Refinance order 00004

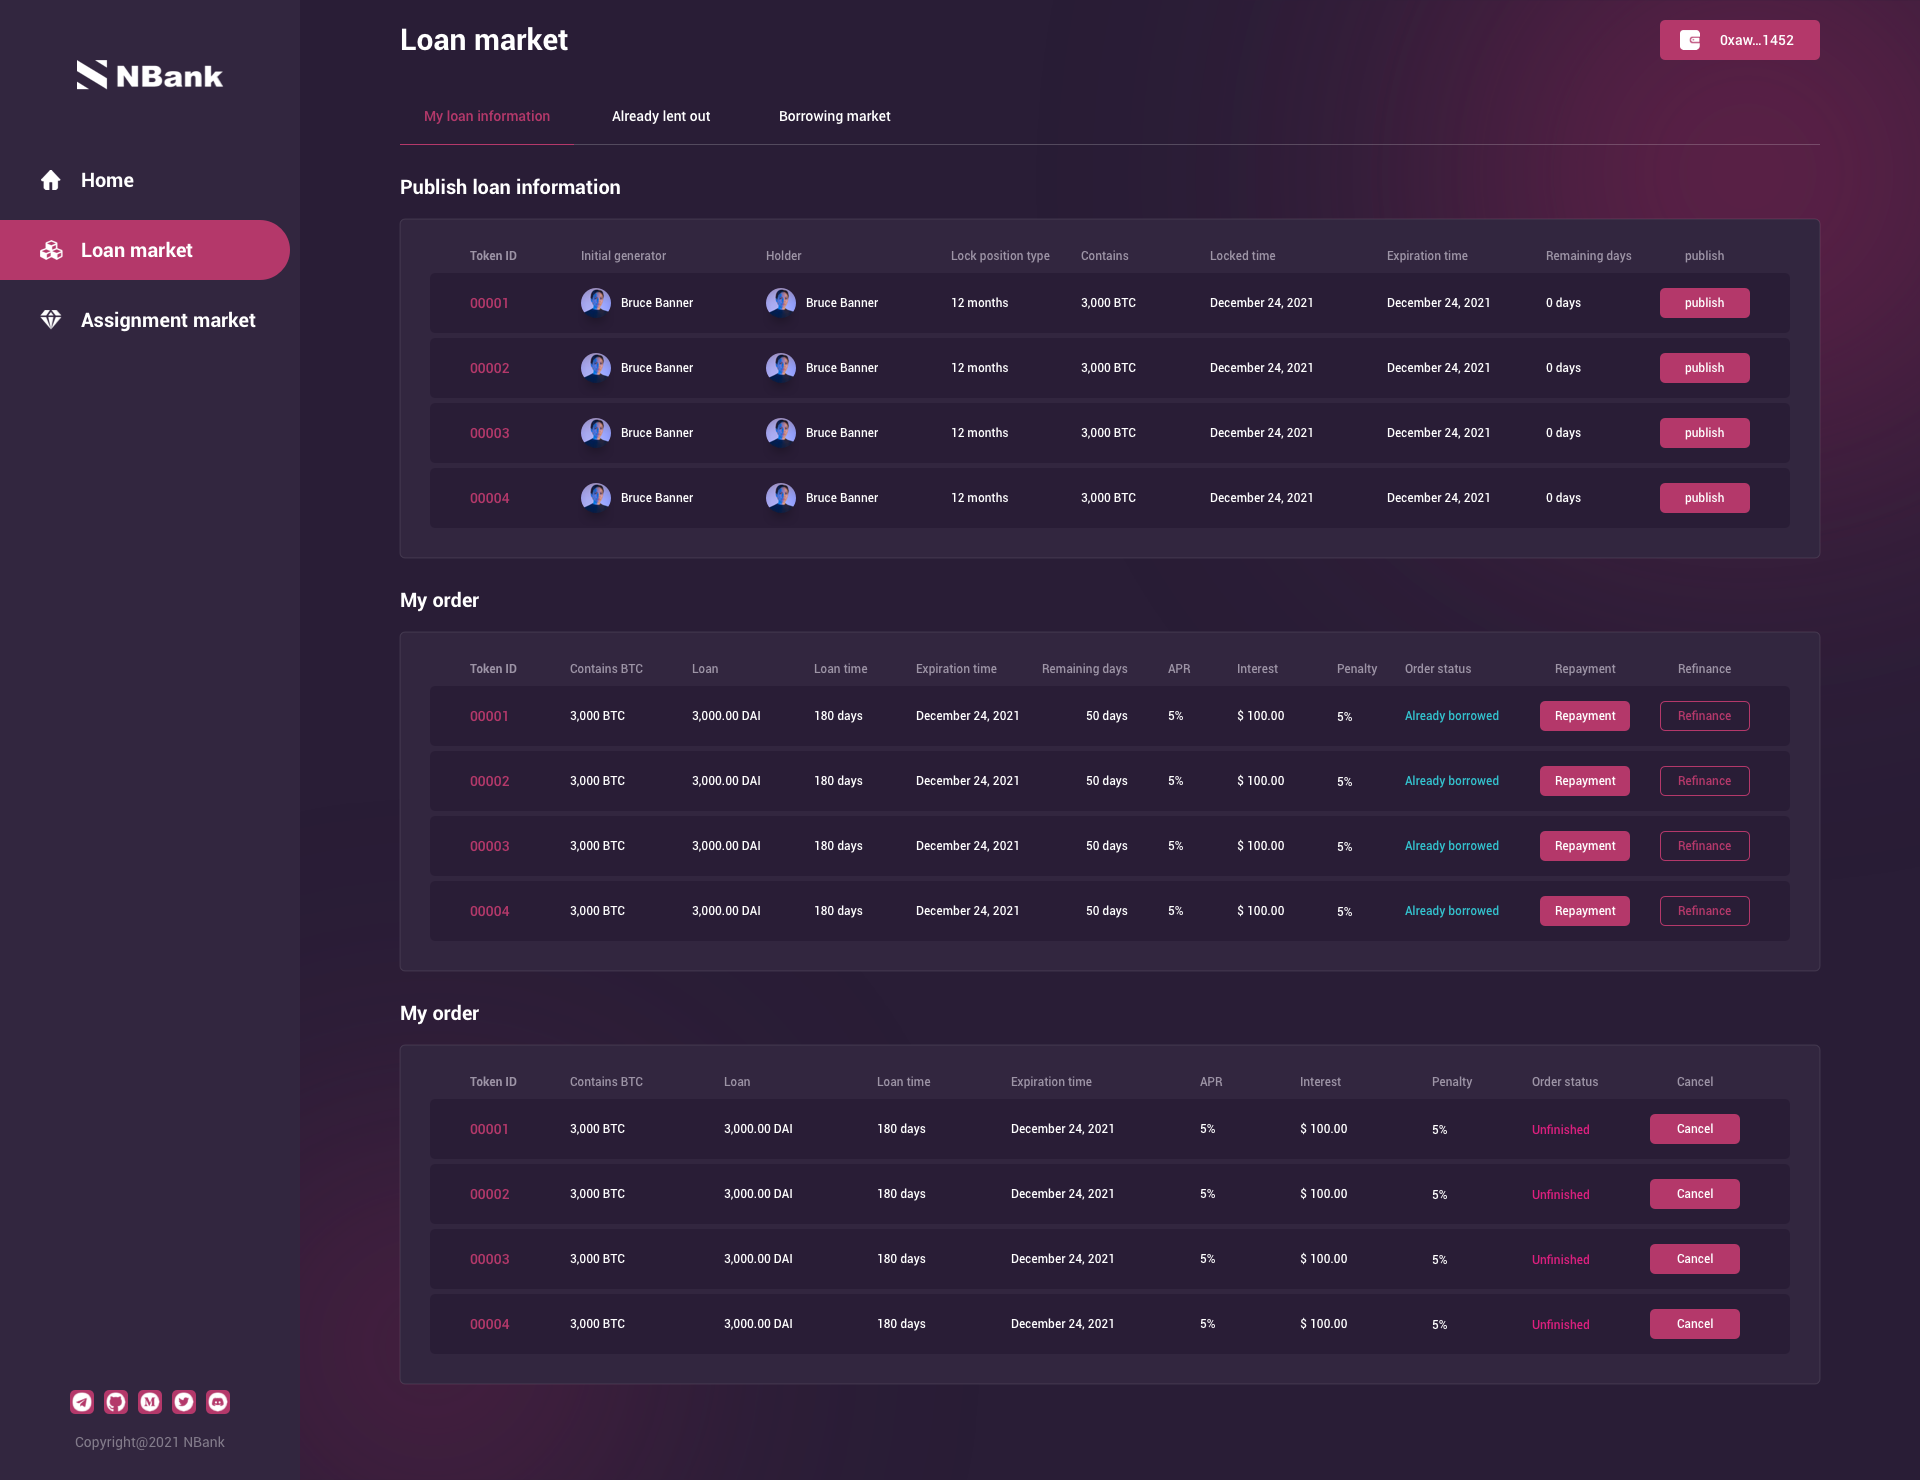[x=1704, y=911]
